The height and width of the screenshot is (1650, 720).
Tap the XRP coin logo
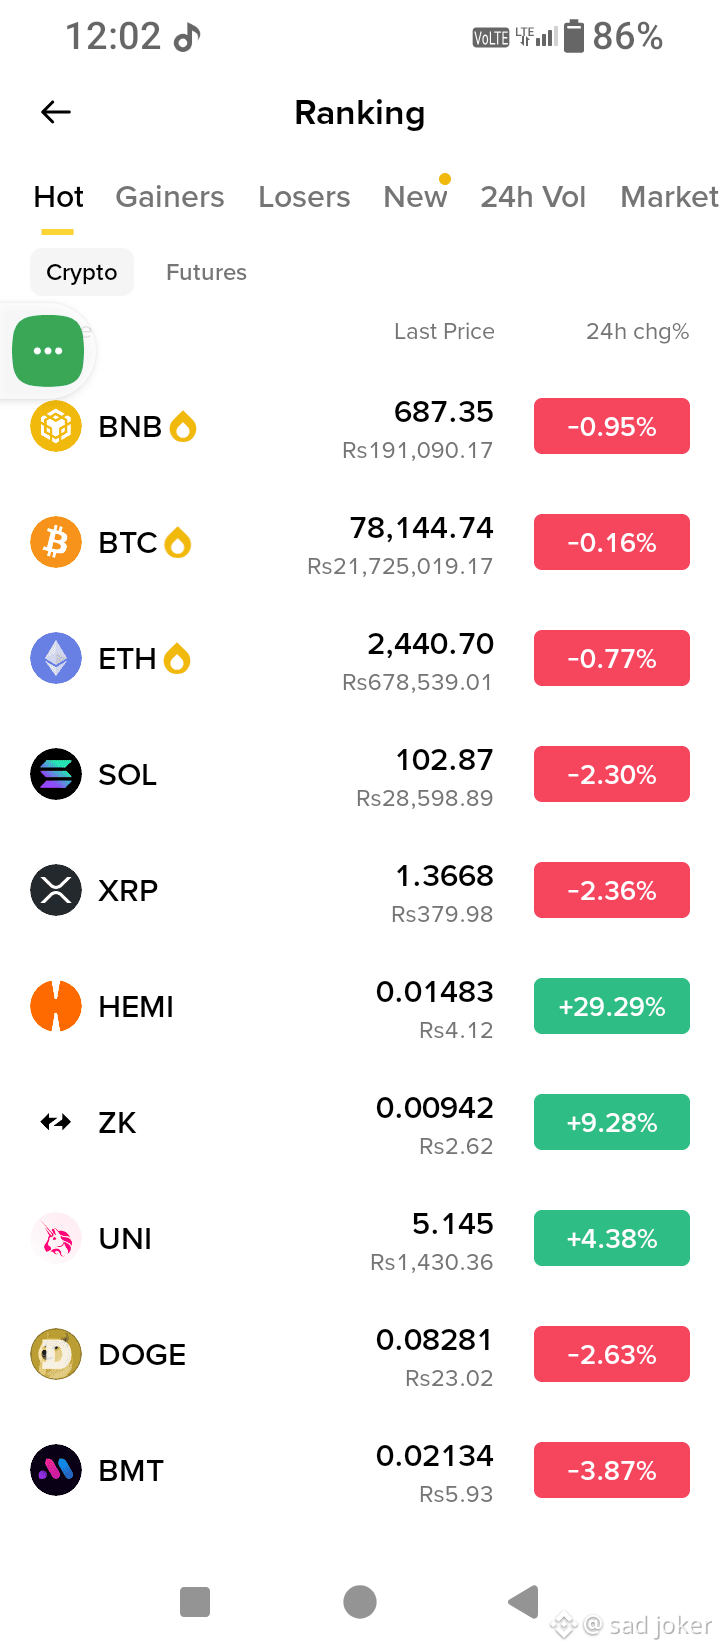click(56, 890)
